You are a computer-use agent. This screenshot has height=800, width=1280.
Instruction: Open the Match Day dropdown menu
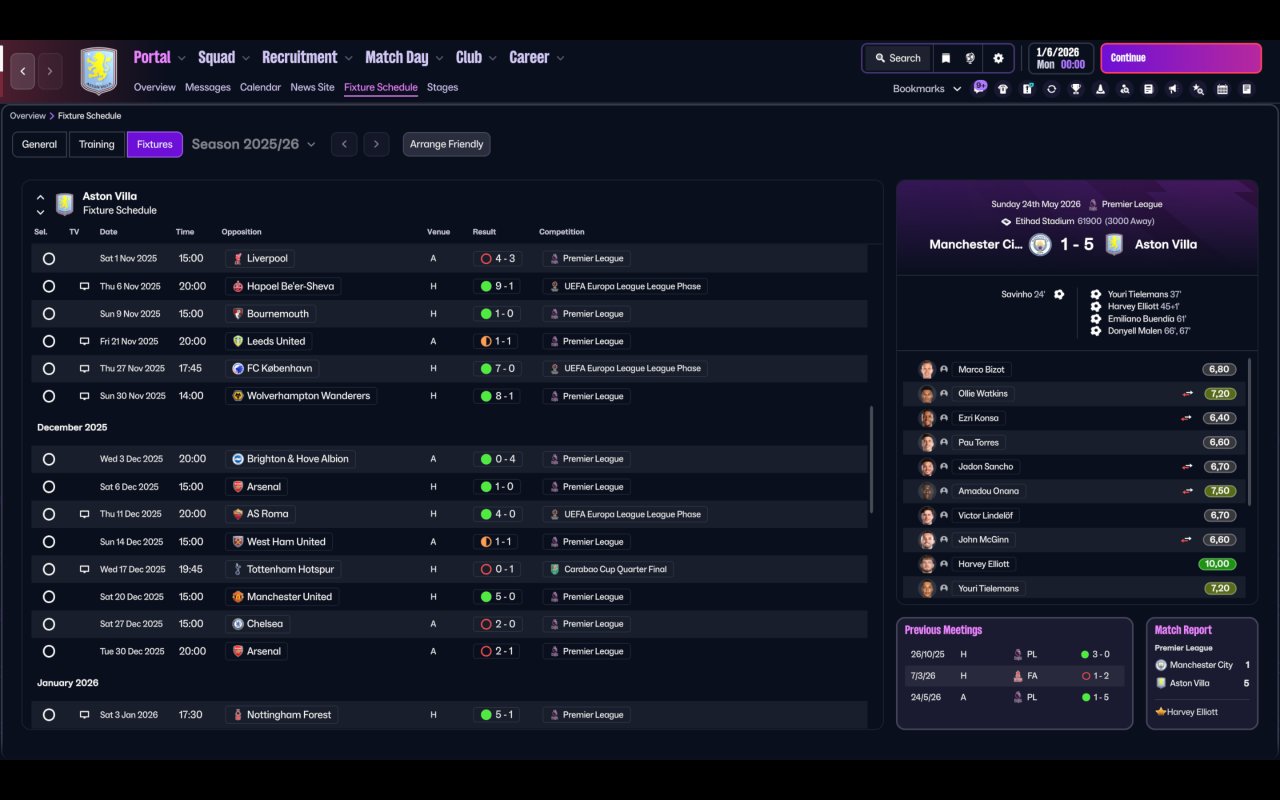(404, 57)
